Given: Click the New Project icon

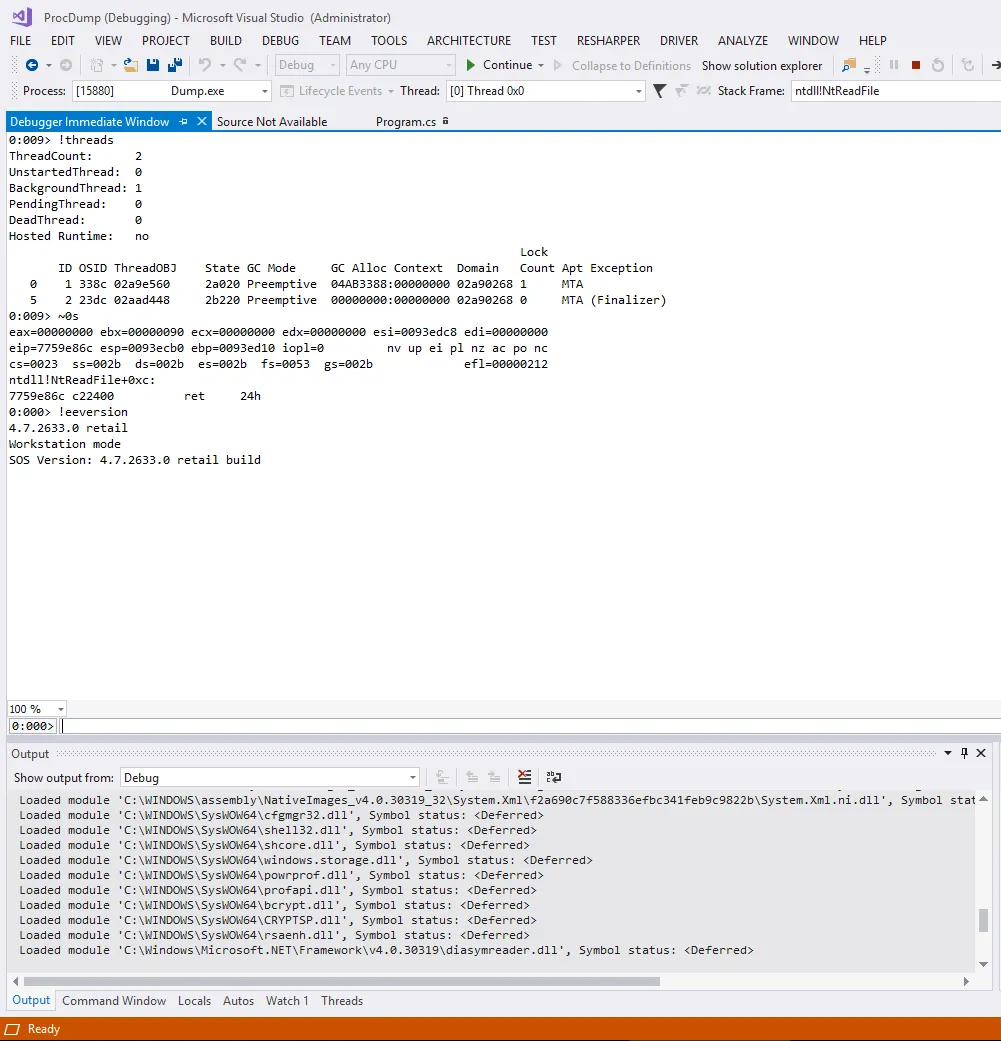Looking at the screenshot, I should coord(97,65).
